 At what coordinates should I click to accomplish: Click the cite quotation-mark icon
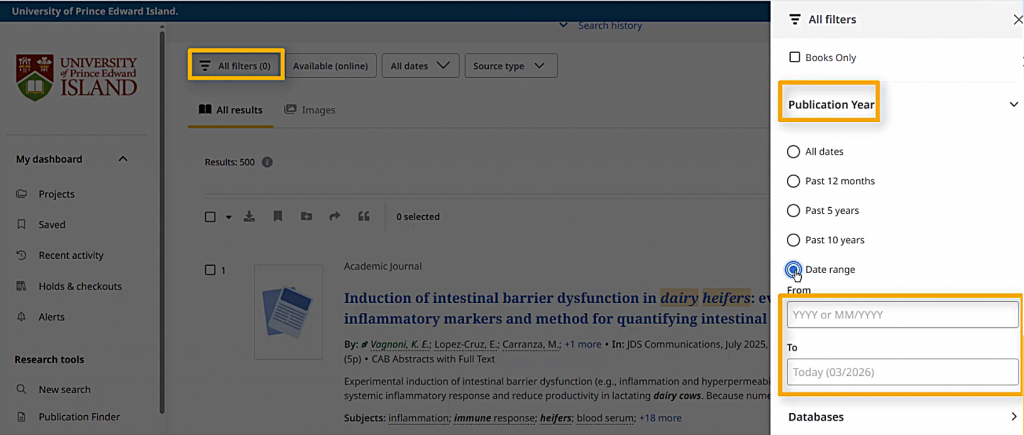pos(364,216)
